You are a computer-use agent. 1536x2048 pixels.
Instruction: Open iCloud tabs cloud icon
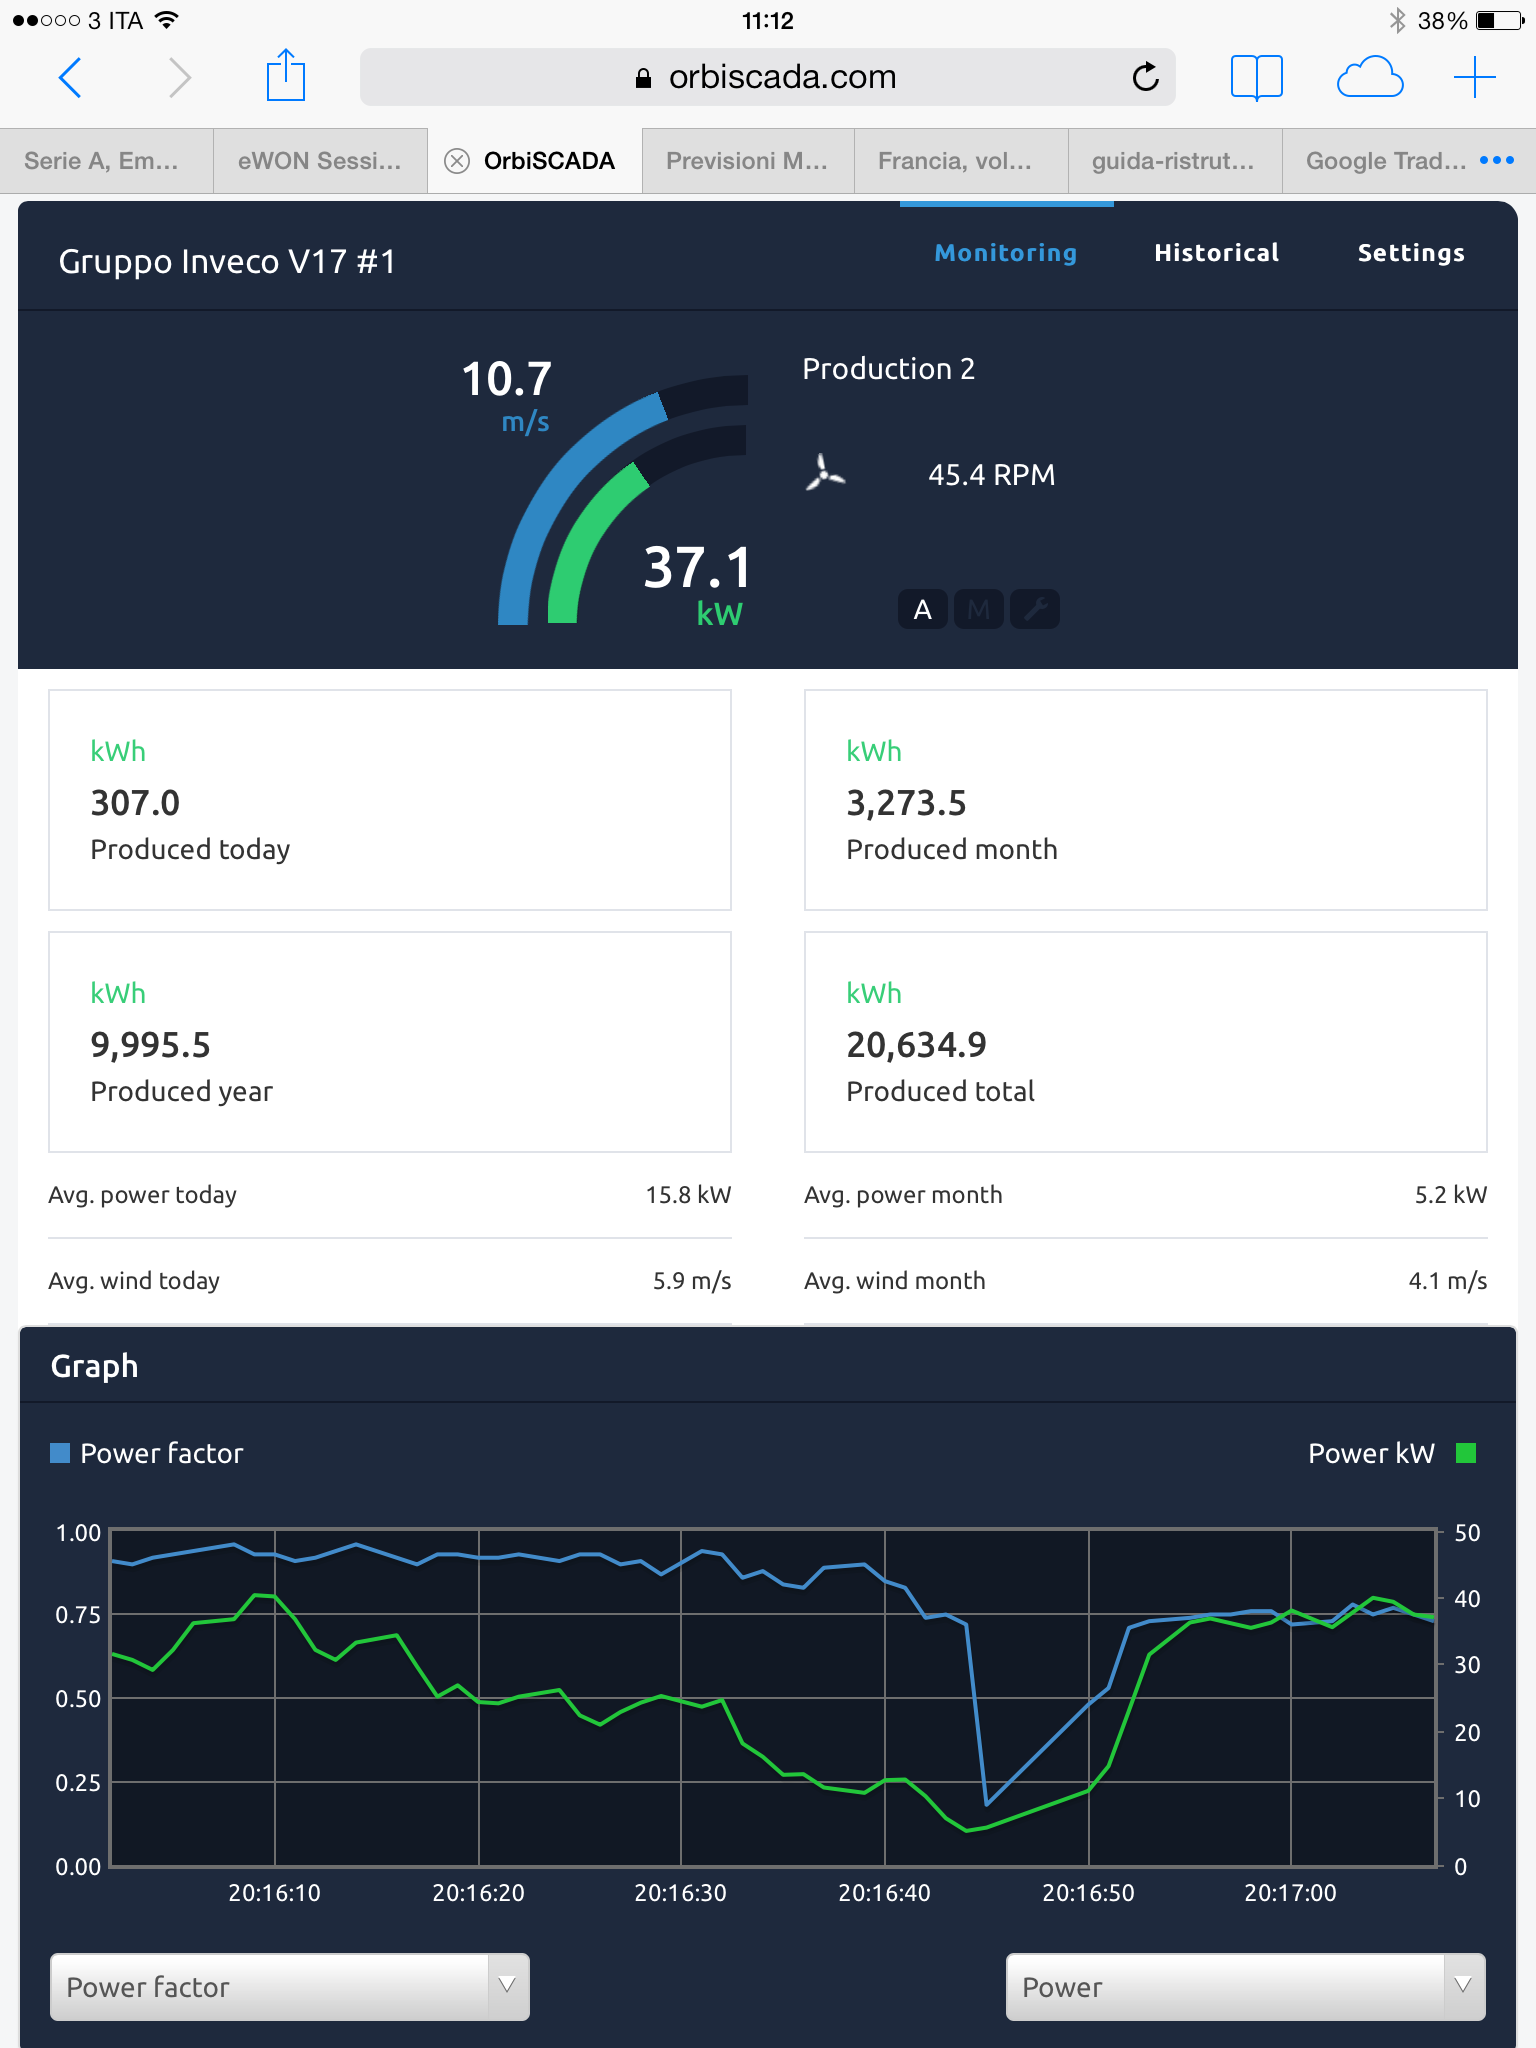[1369, 77]
